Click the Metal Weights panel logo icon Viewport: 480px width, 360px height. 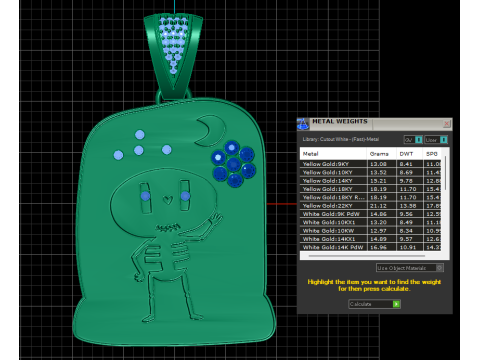coord(303,124)
